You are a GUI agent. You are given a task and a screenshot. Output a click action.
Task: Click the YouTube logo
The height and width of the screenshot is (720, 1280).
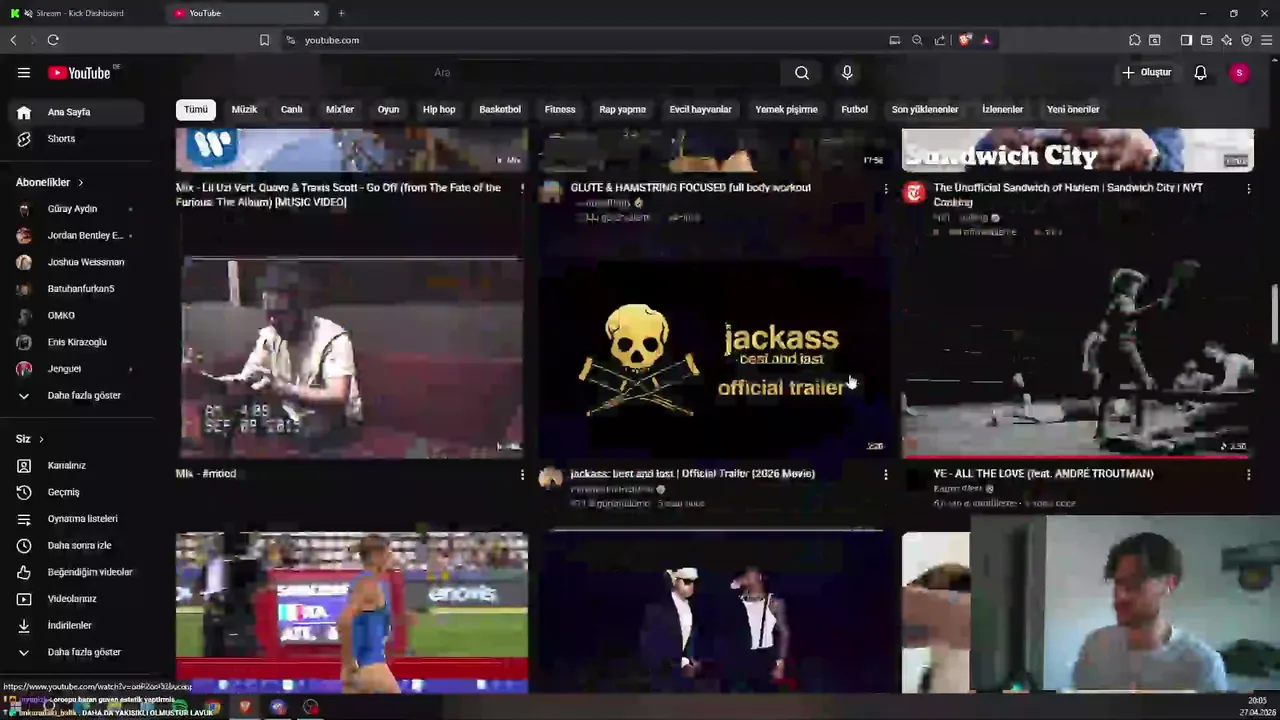click(80, 72)
